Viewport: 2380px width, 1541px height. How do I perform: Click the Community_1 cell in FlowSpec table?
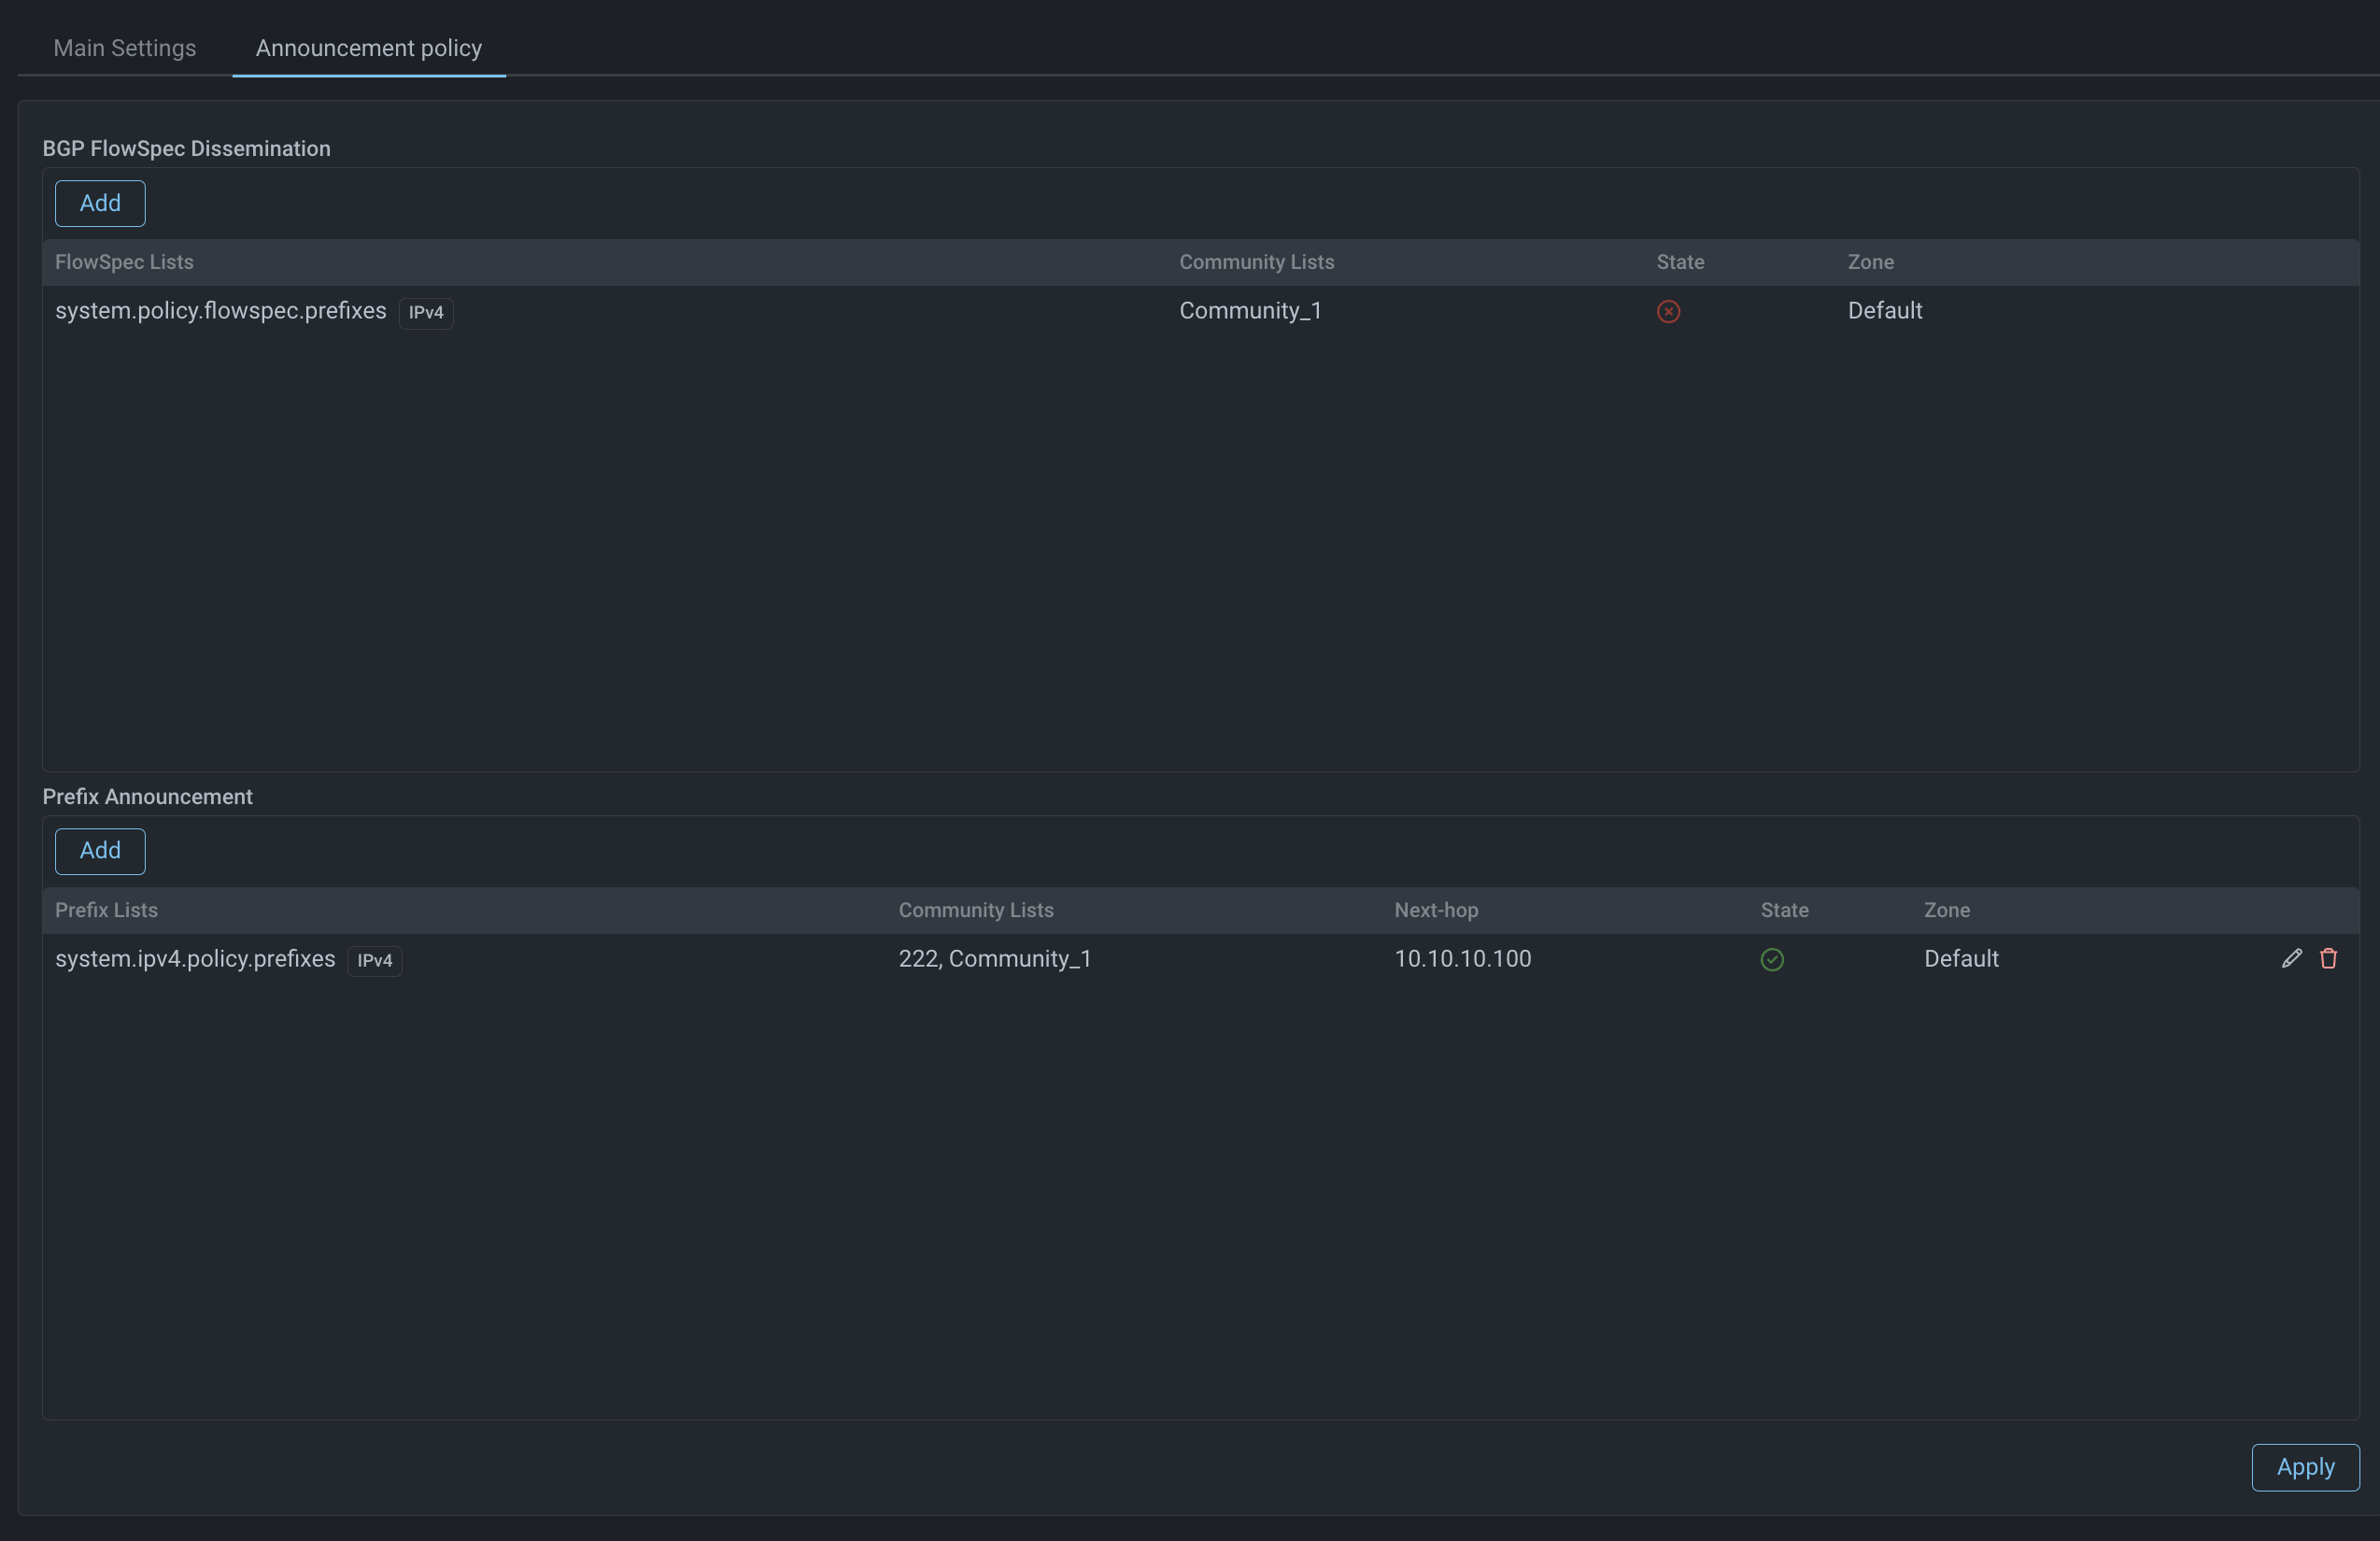click(x=1250, y=311)
